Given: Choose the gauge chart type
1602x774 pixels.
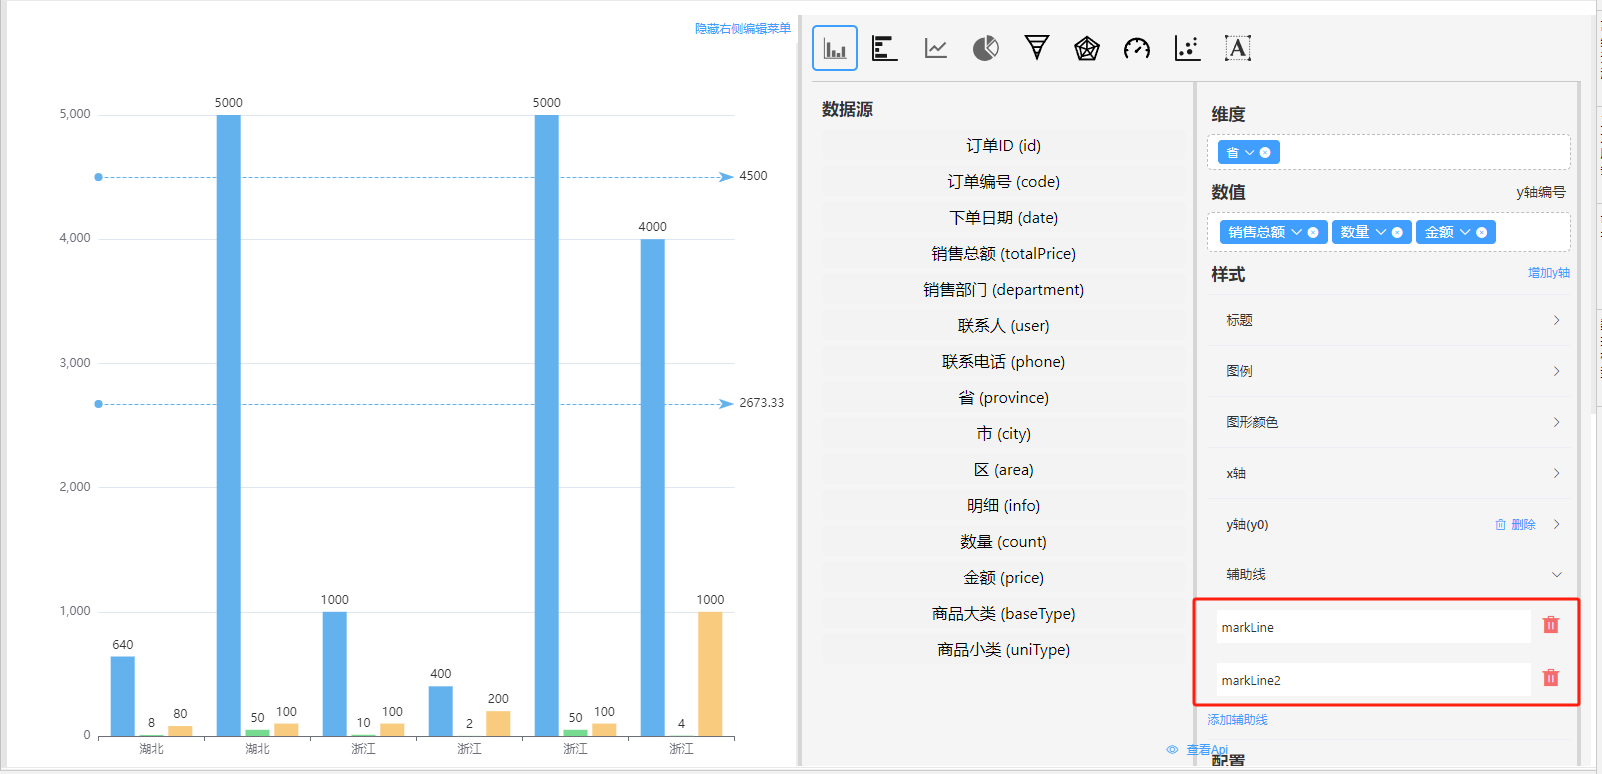Looking at the screenshot, I should point(1137,48).
